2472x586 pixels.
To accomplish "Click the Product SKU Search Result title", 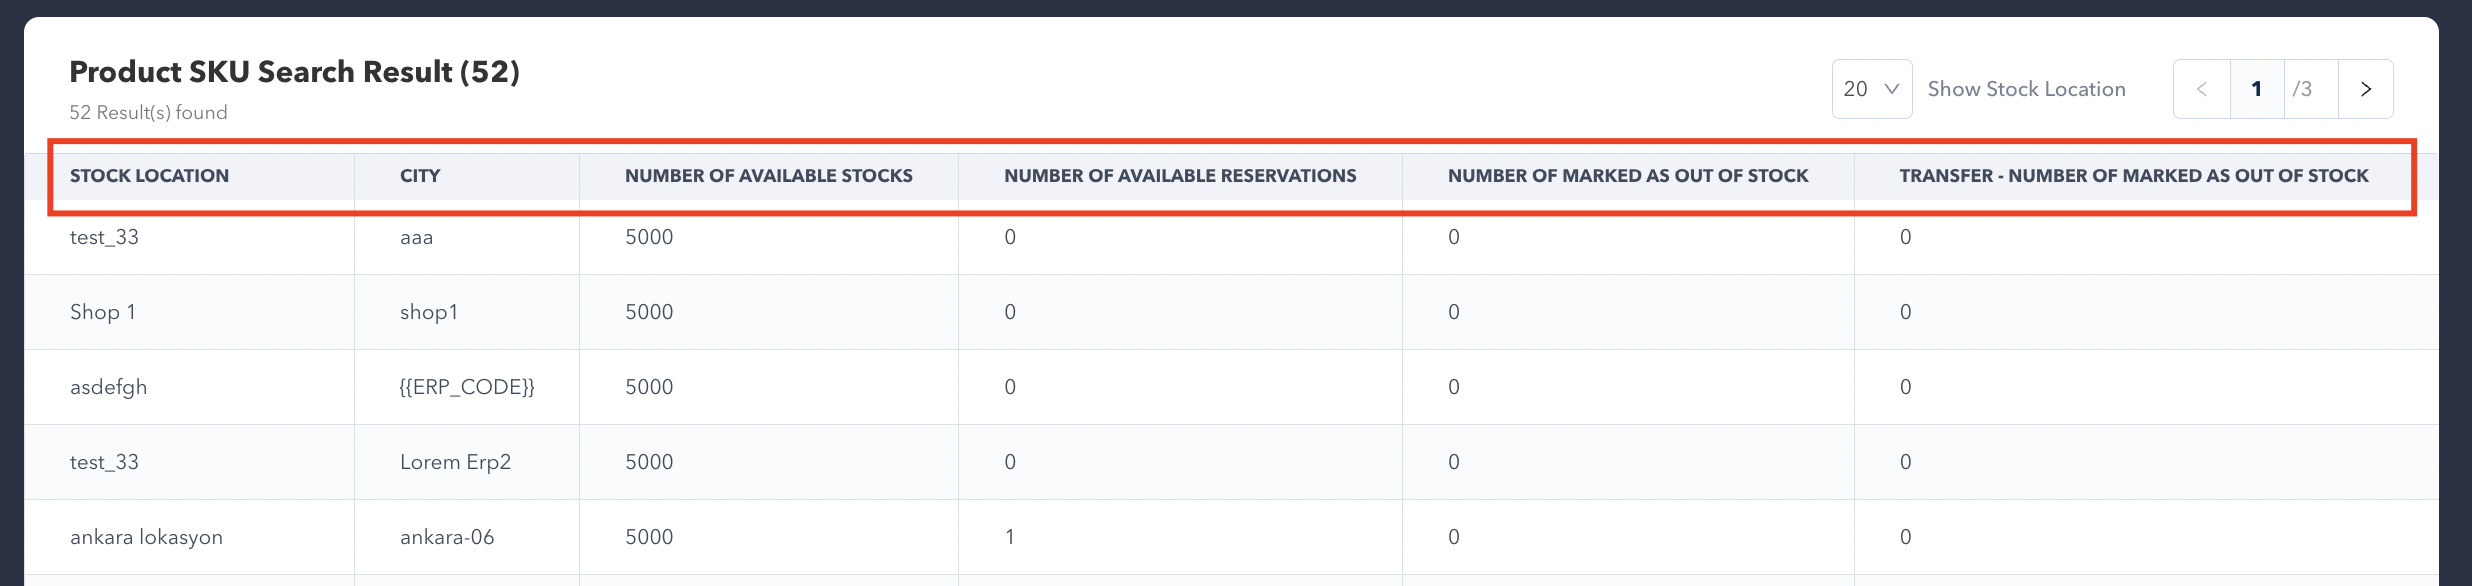I will [x=294, y=72].
